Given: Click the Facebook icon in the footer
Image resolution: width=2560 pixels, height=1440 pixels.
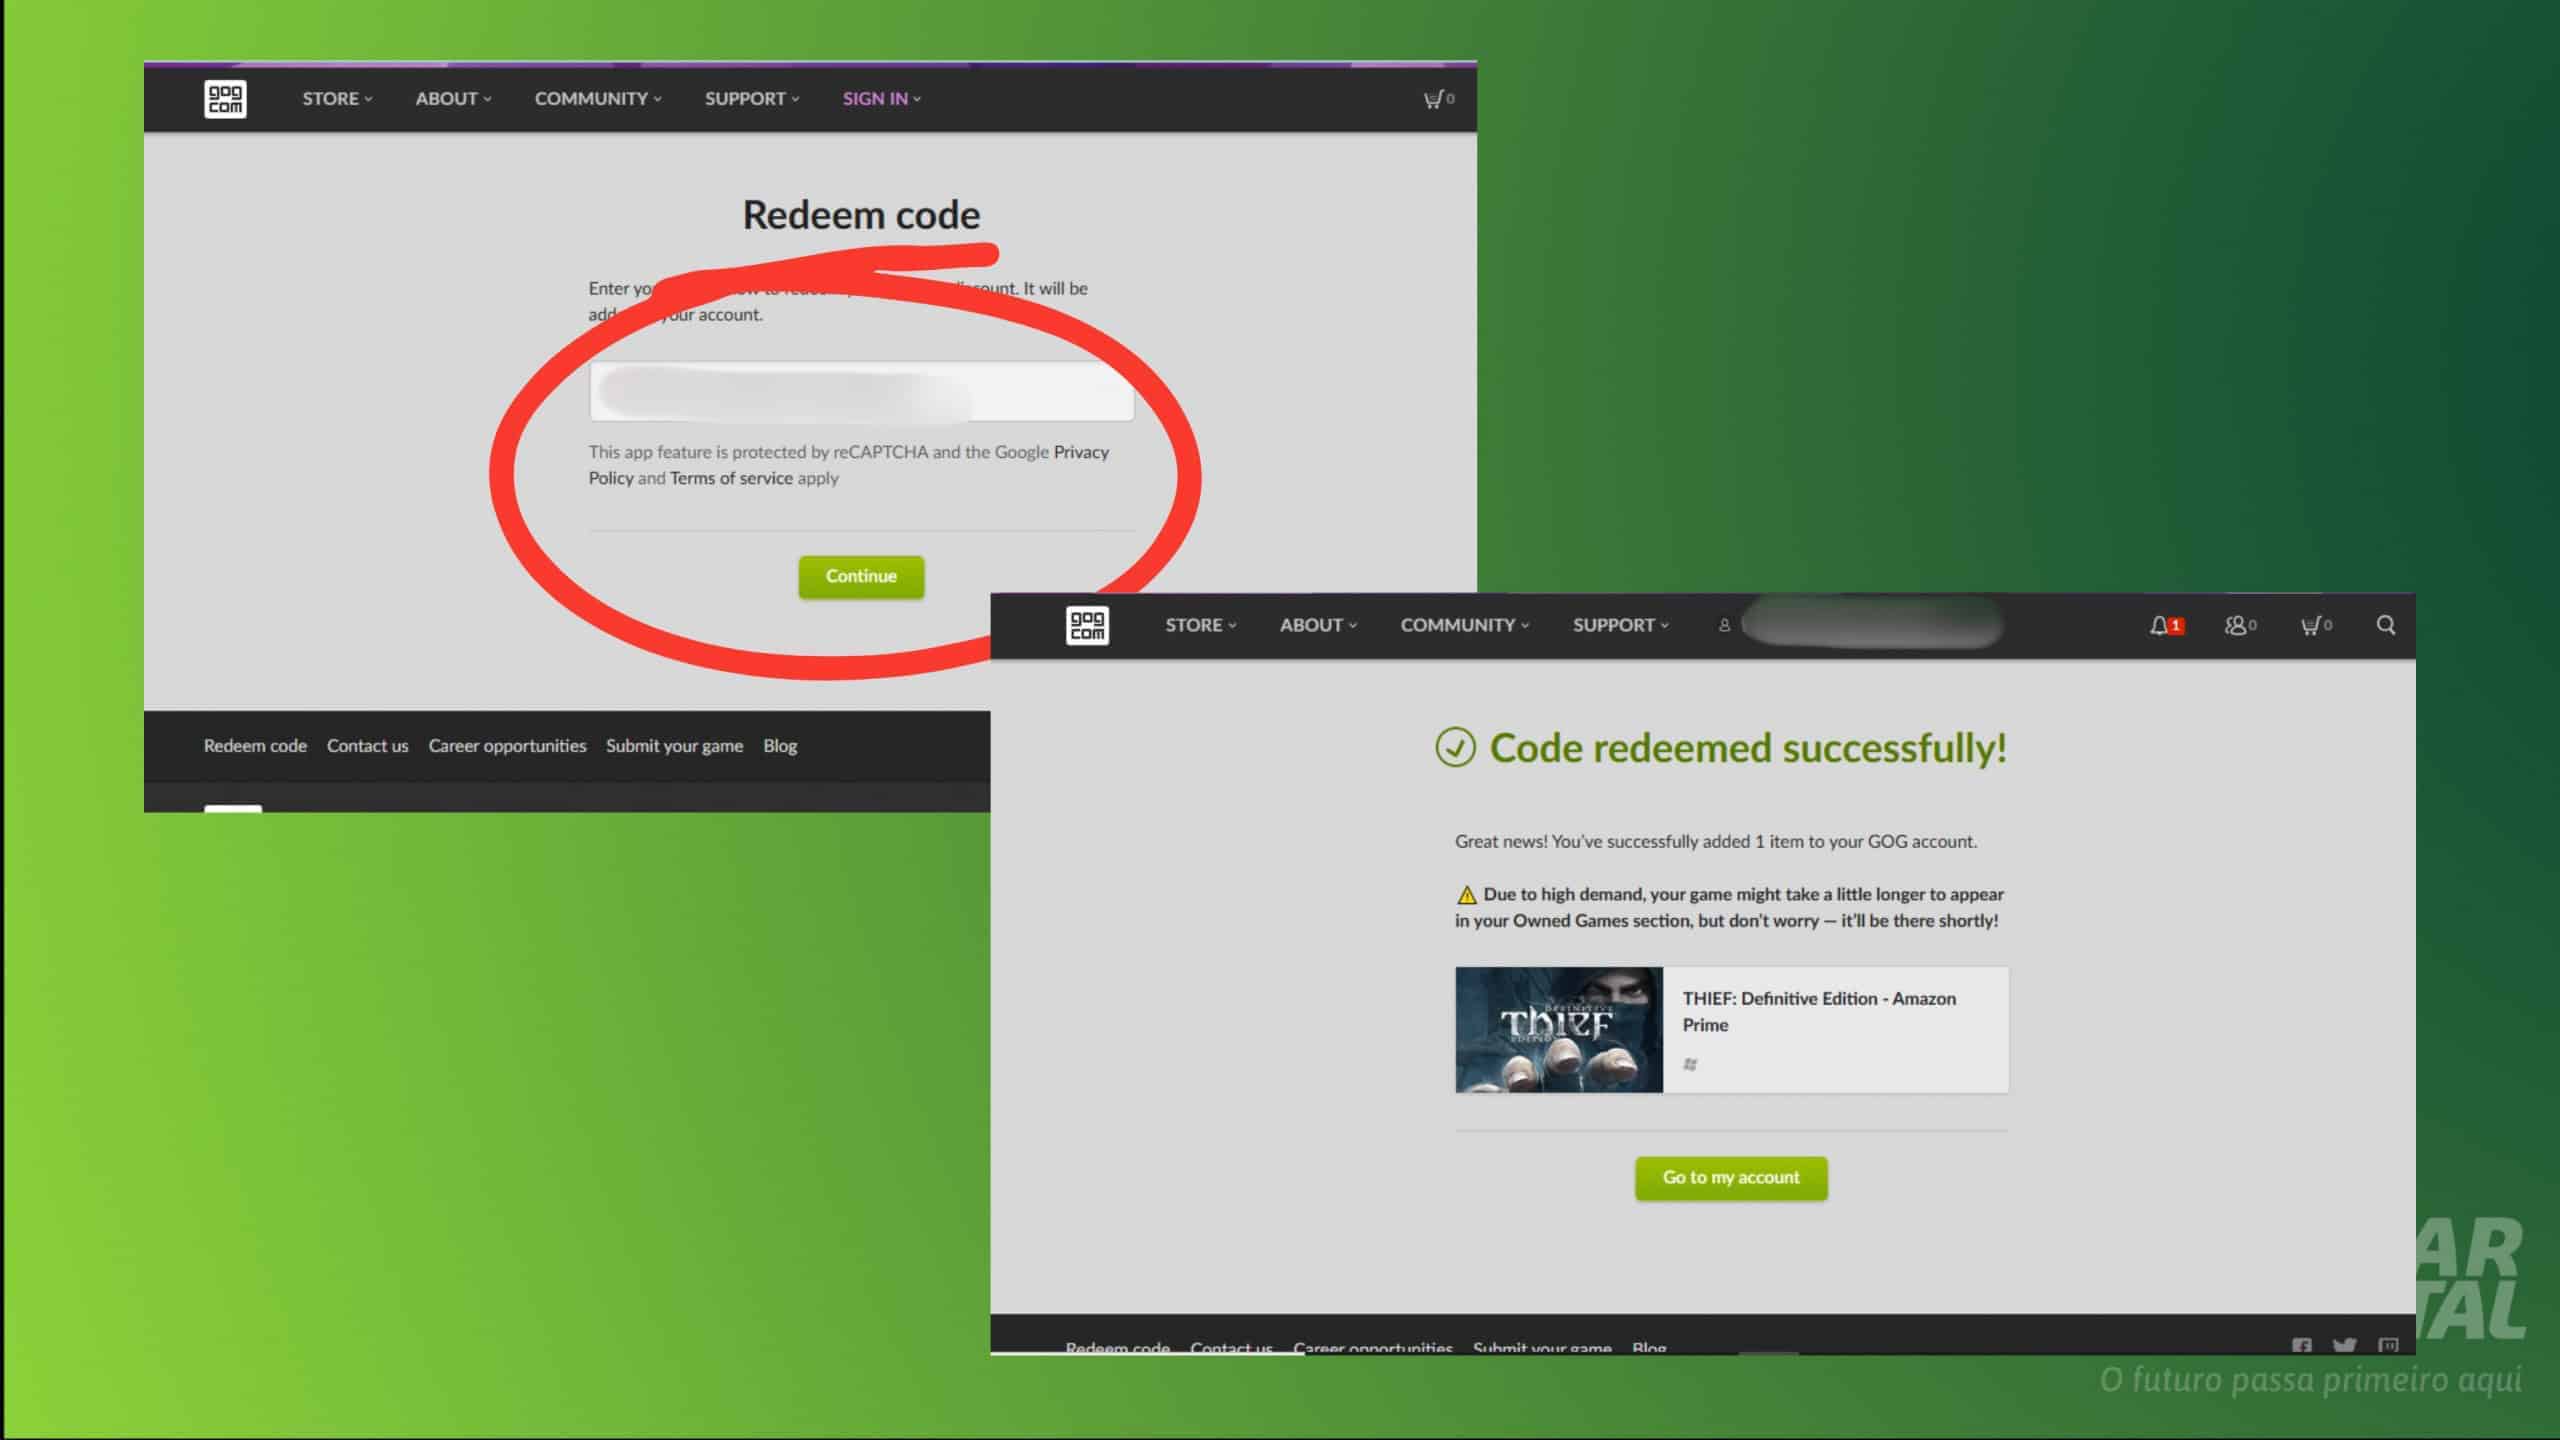Looking at the screenshot, I should (2302, 1346).
